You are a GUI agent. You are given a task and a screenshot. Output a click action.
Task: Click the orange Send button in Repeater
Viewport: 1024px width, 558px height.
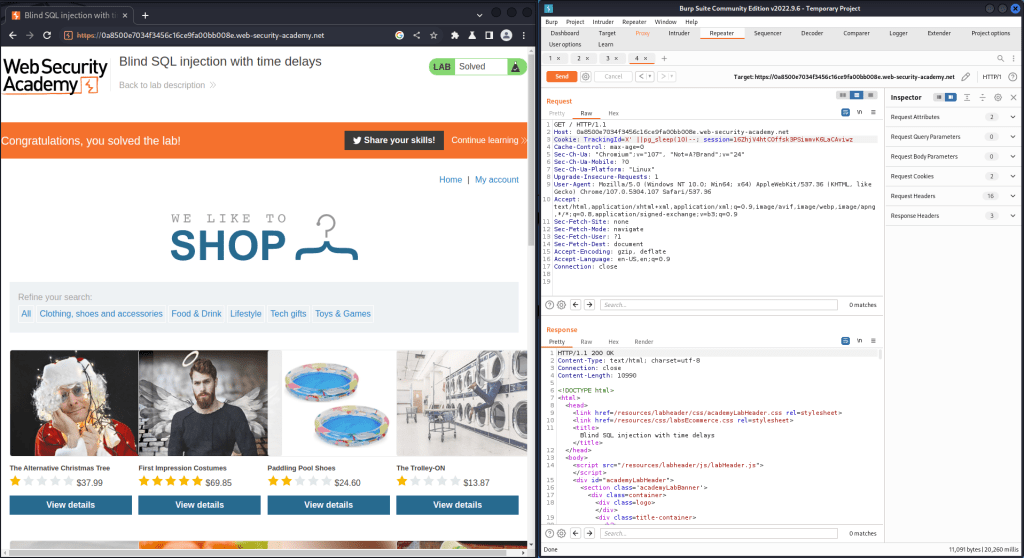point(561,76)
